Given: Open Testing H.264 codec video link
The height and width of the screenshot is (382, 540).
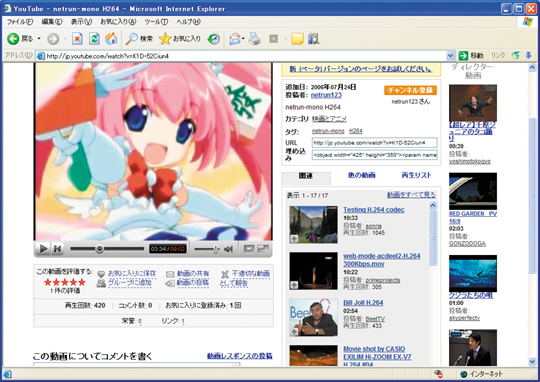Looking at the screenshot, I should pos(374,210).
